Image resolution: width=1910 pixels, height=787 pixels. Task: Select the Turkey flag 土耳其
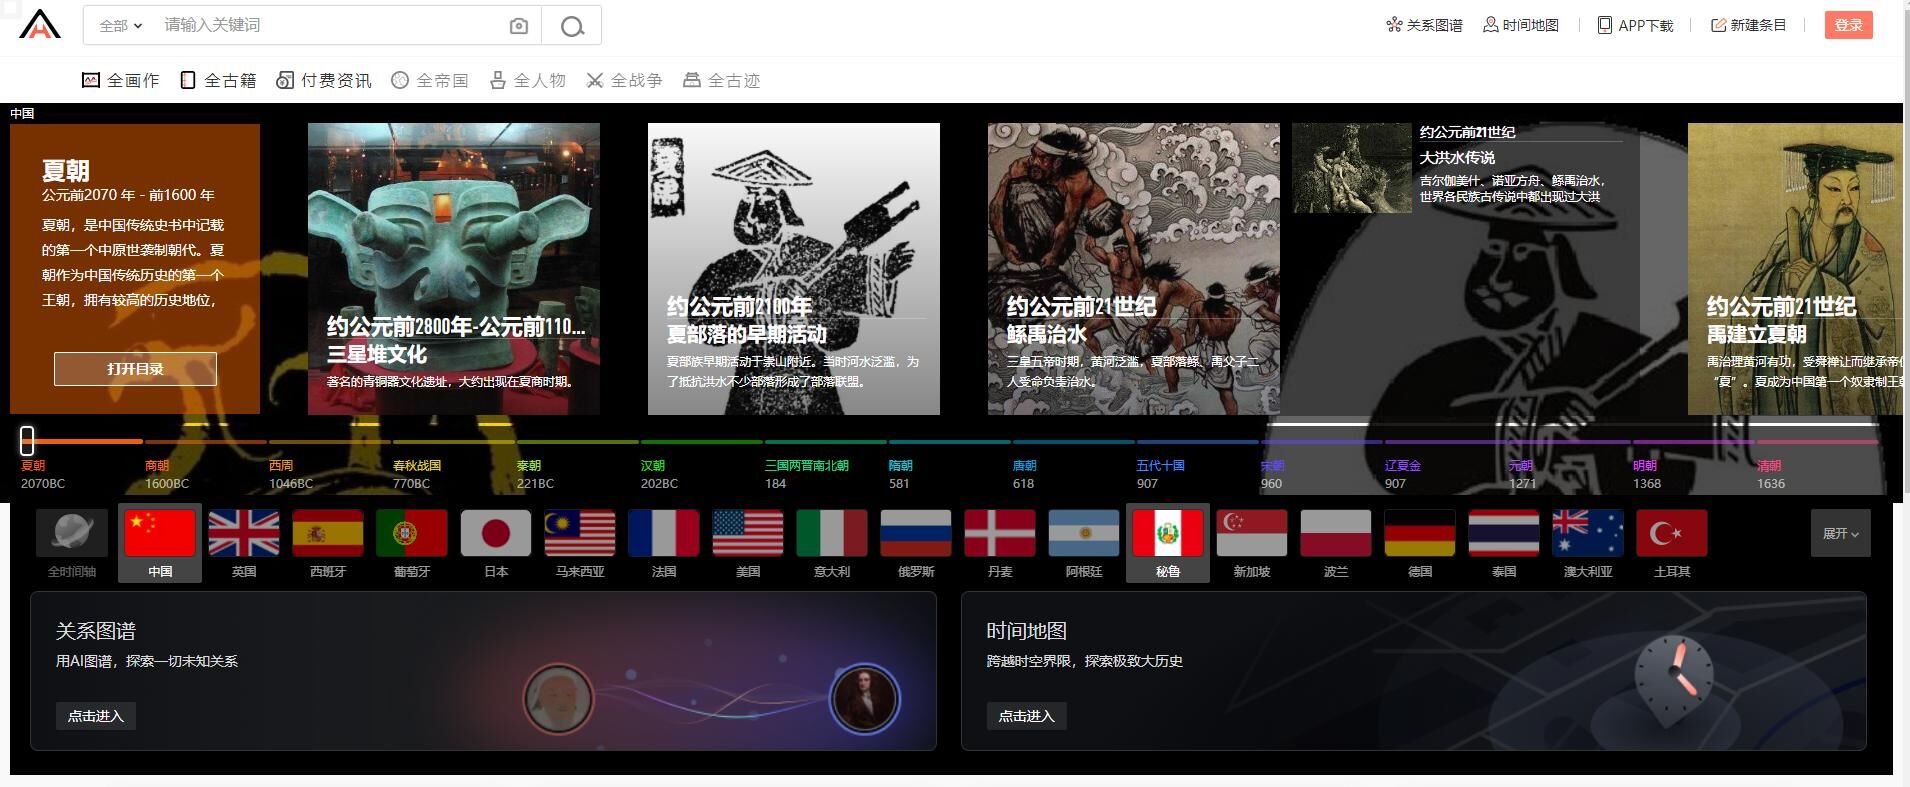click(1672, 534)
